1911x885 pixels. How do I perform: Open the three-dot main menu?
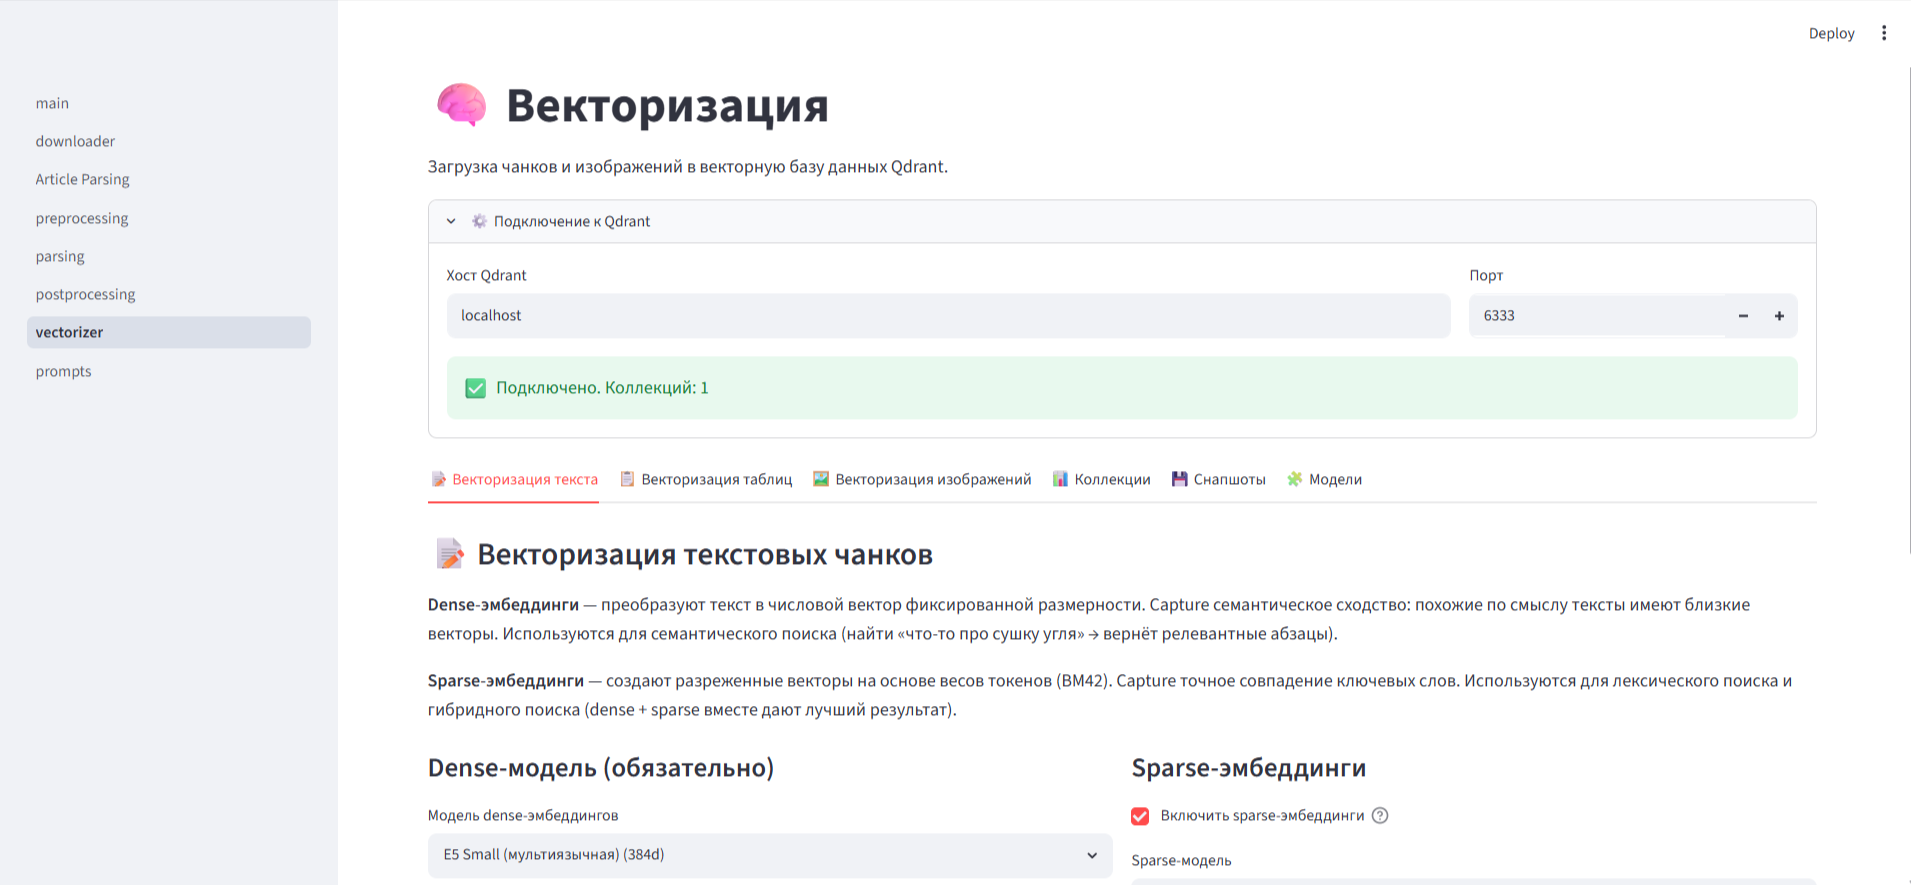[1884, 33]
